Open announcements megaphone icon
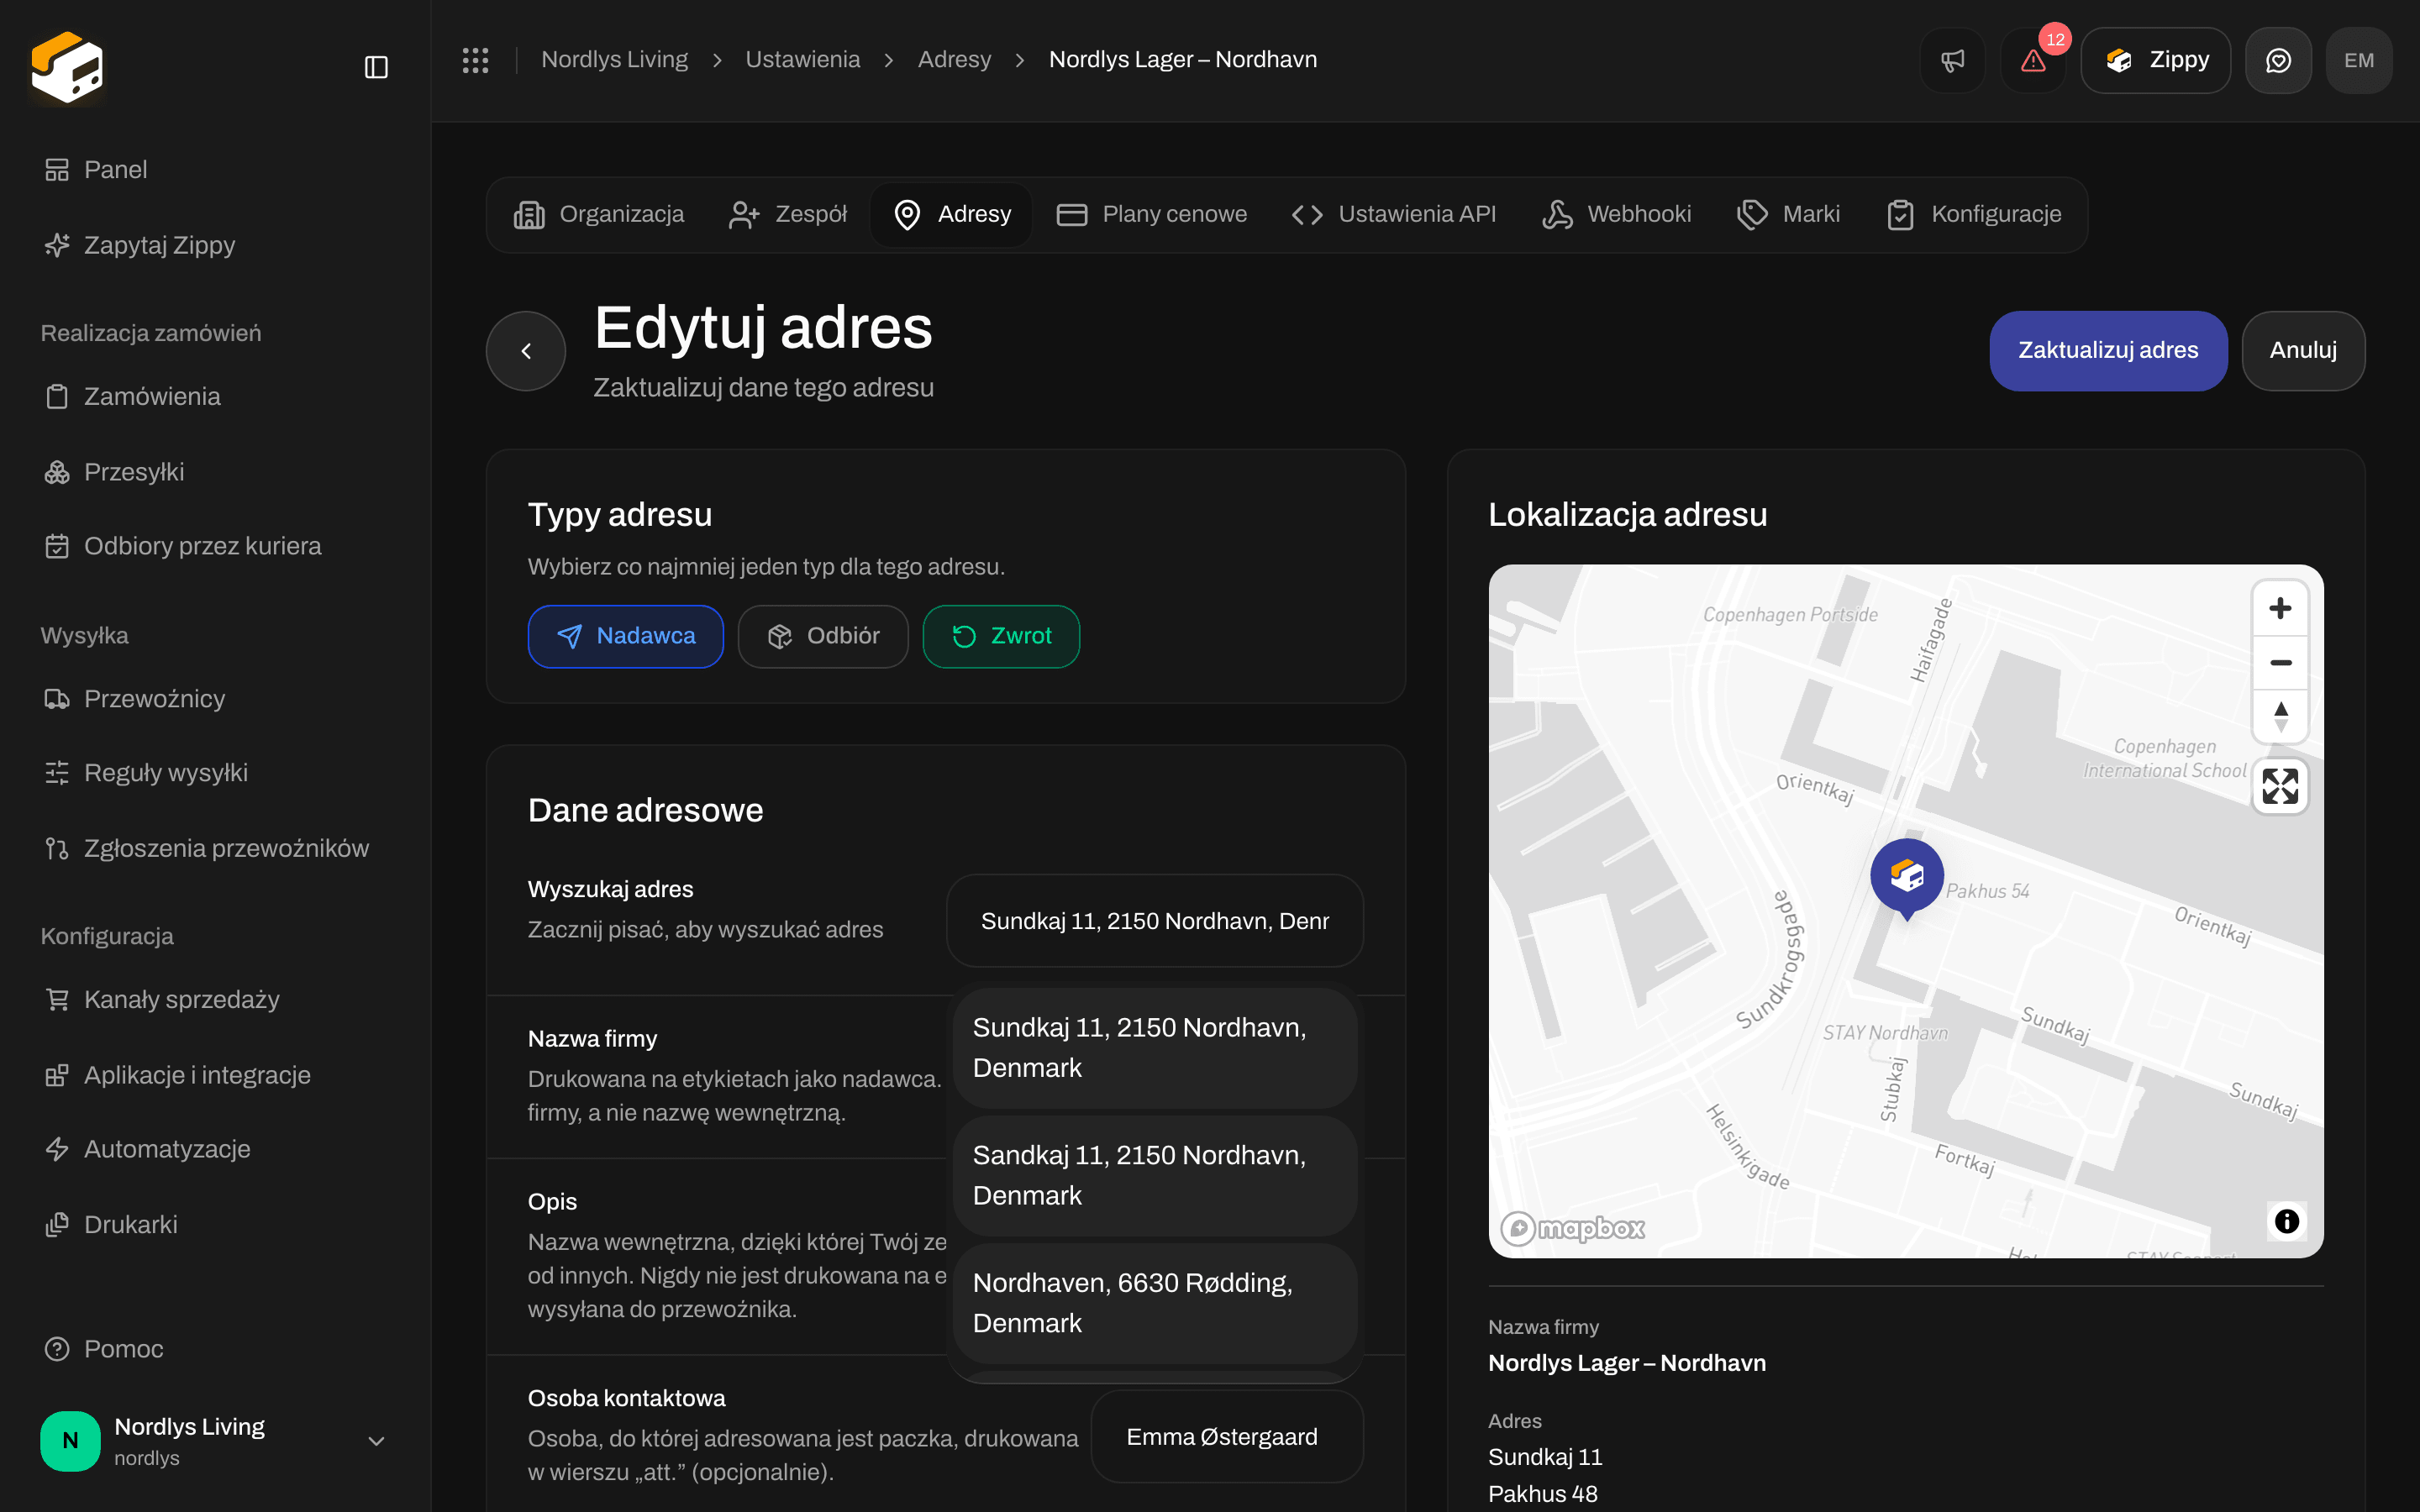 [1952, 60]
